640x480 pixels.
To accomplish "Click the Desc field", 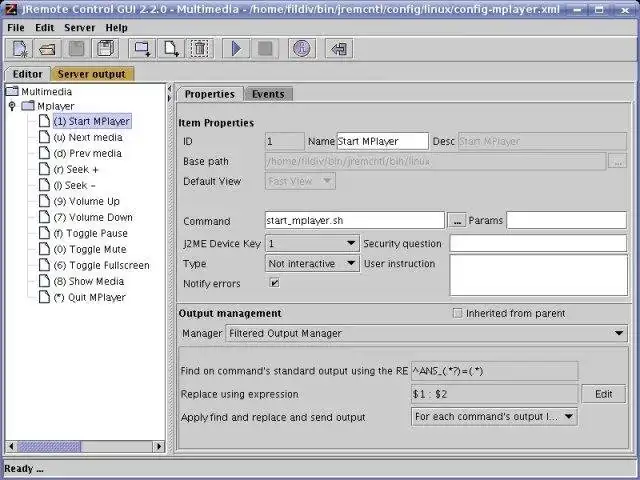I will [x=542, y=141].
